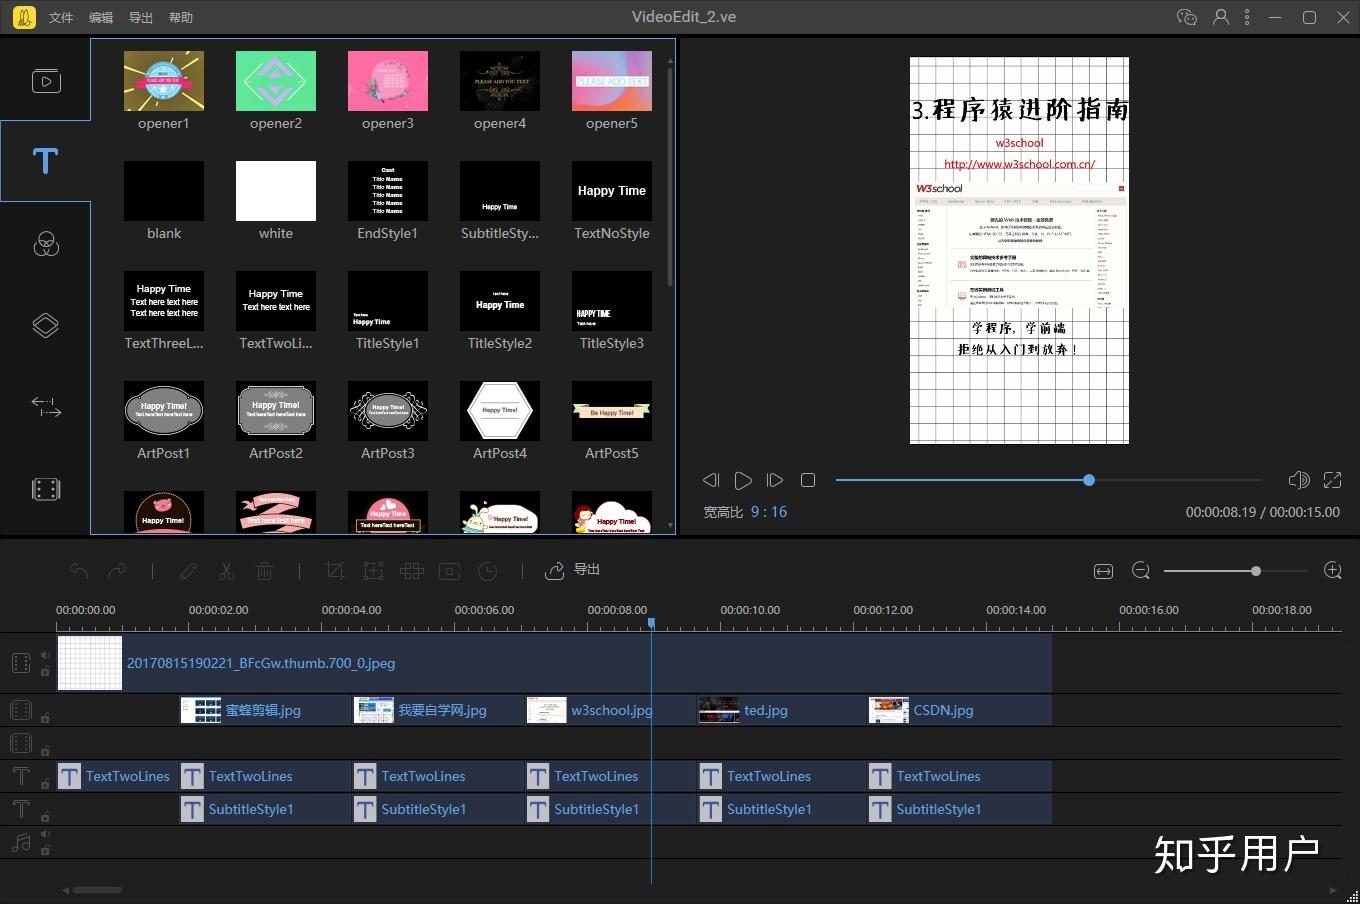The height and width of the screenshot is (904, 1360).
Task: Zoom out the timeline
Action: coord(1141,570)
